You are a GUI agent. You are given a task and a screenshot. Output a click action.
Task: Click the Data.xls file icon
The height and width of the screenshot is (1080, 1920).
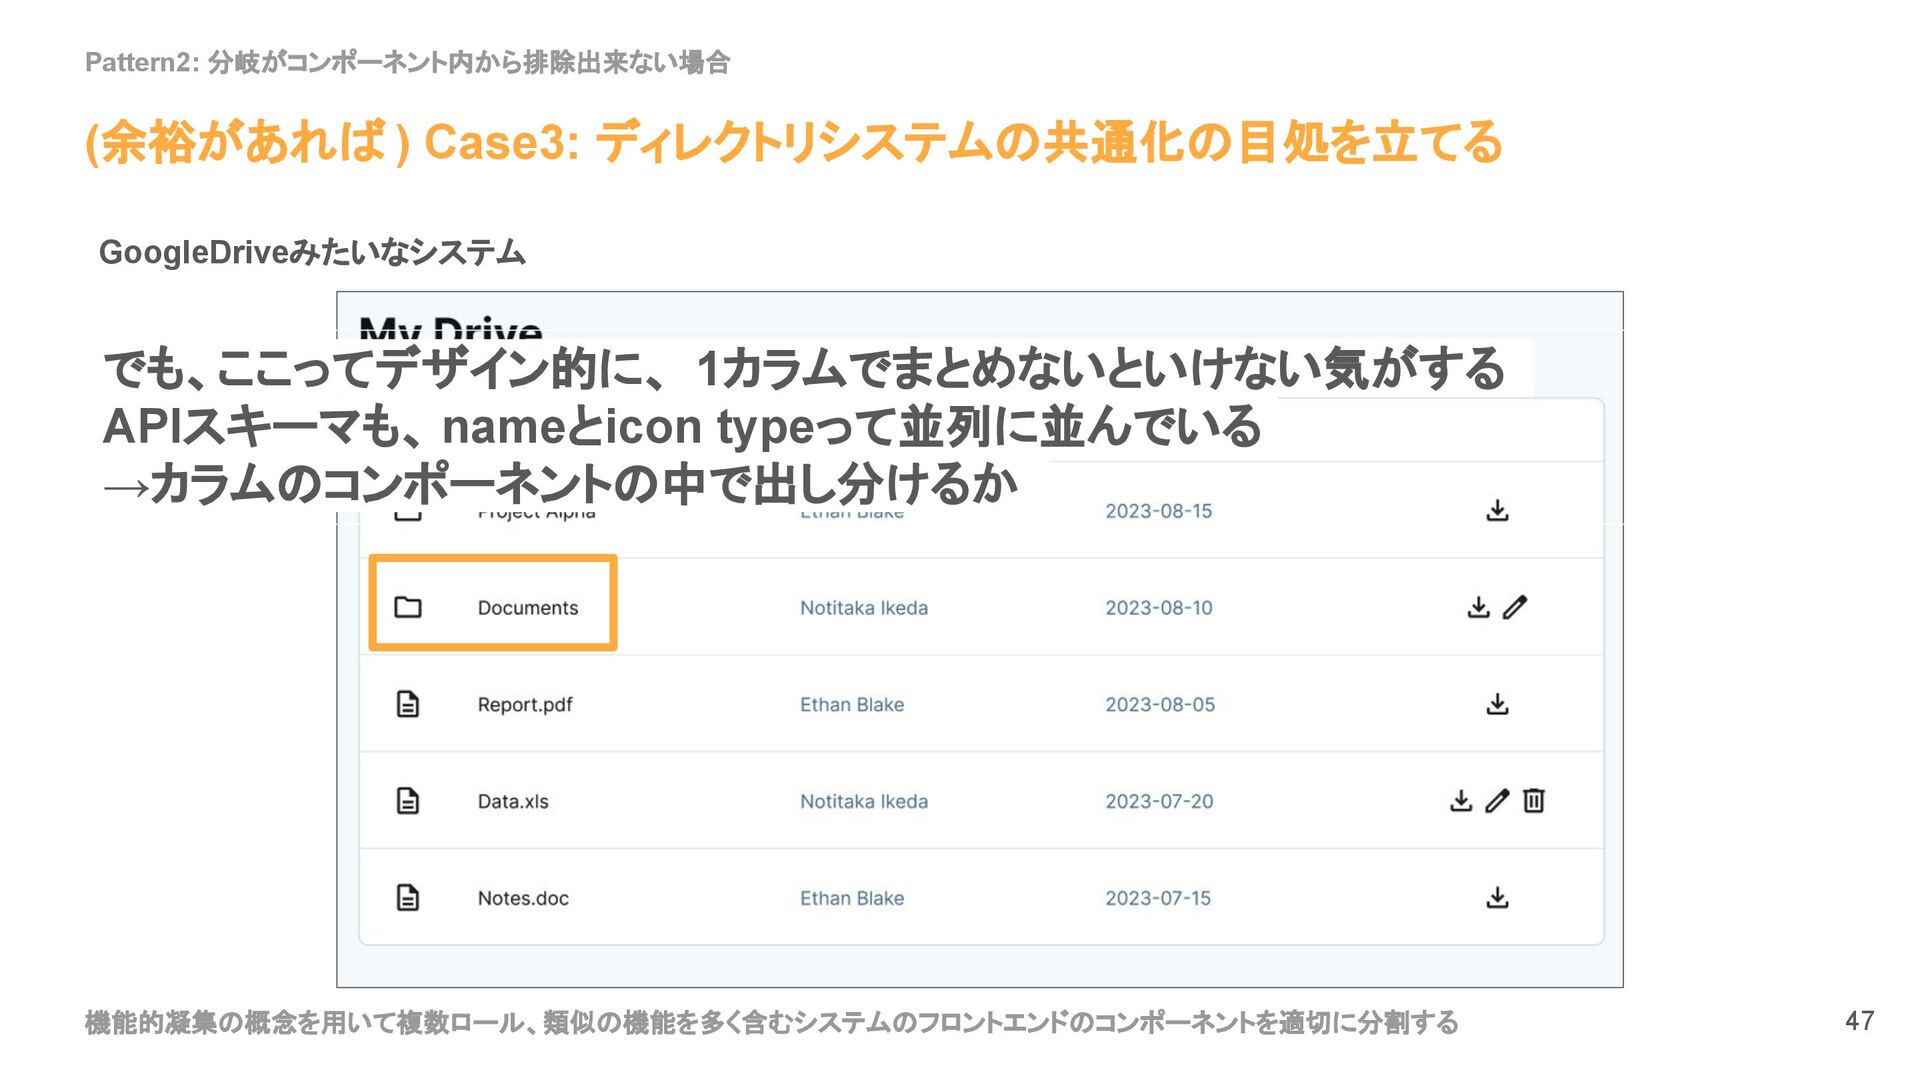(408, 801)
